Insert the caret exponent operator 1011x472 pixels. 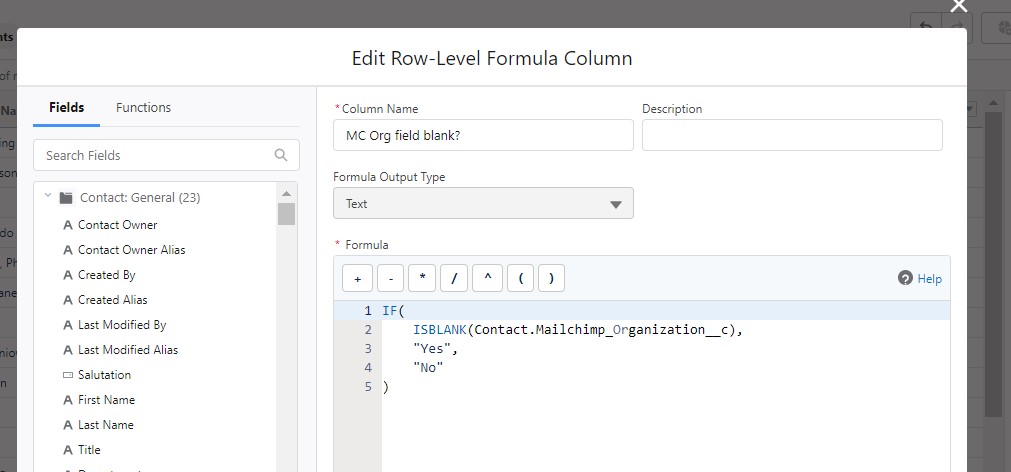(487, 279)
